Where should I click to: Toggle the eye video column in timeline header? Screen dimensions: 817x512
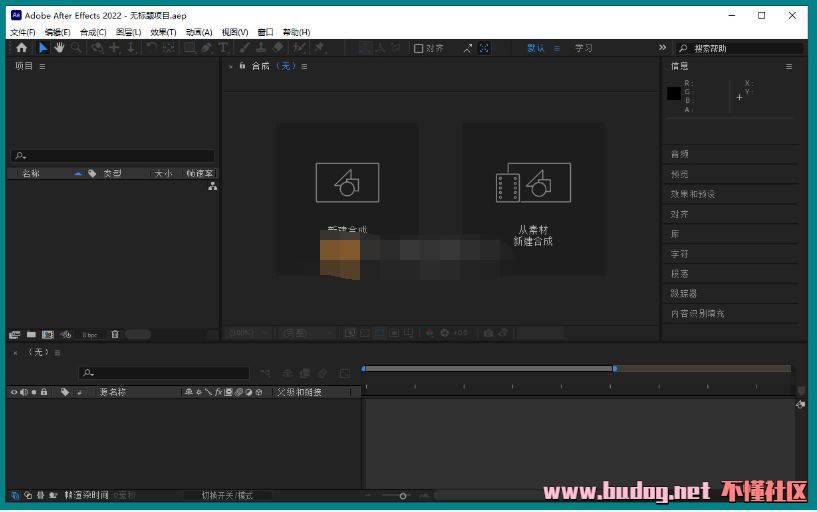pos(14,392)
